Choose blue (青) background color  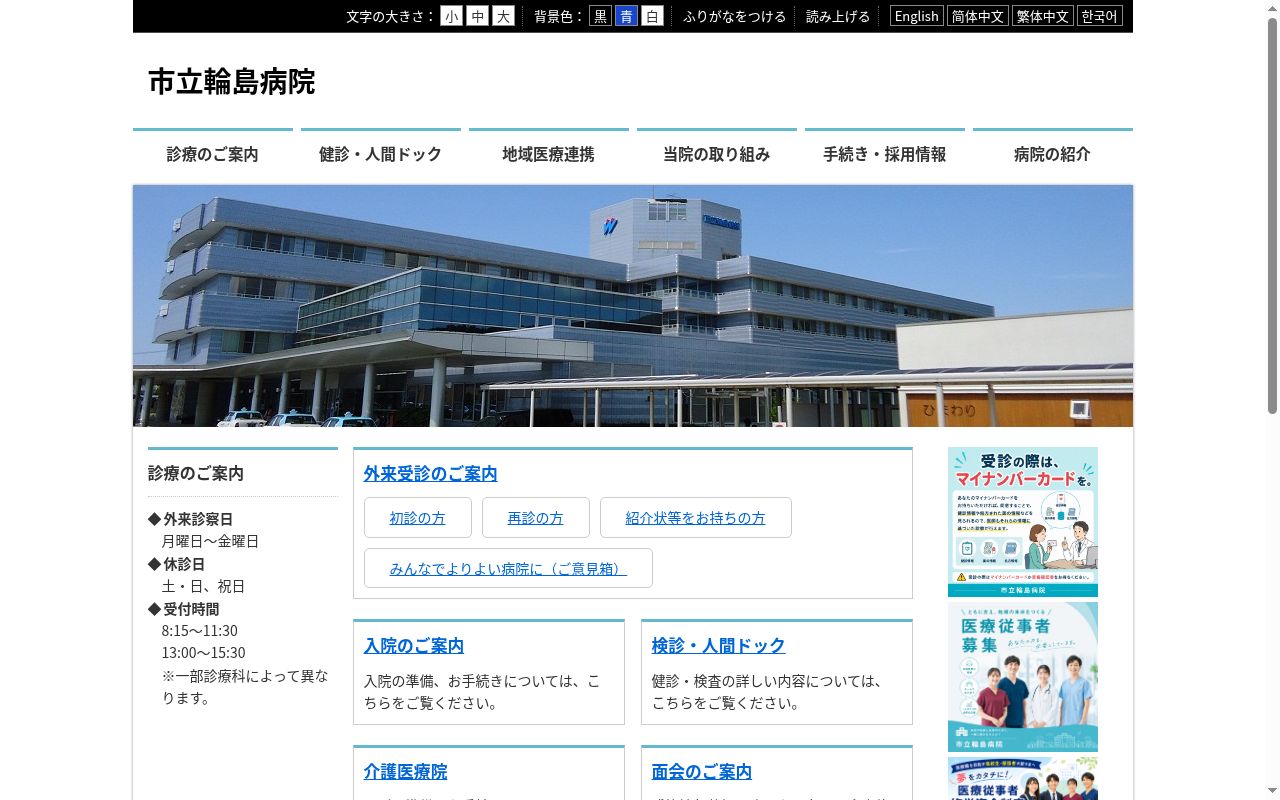click(x=626, y=16)
